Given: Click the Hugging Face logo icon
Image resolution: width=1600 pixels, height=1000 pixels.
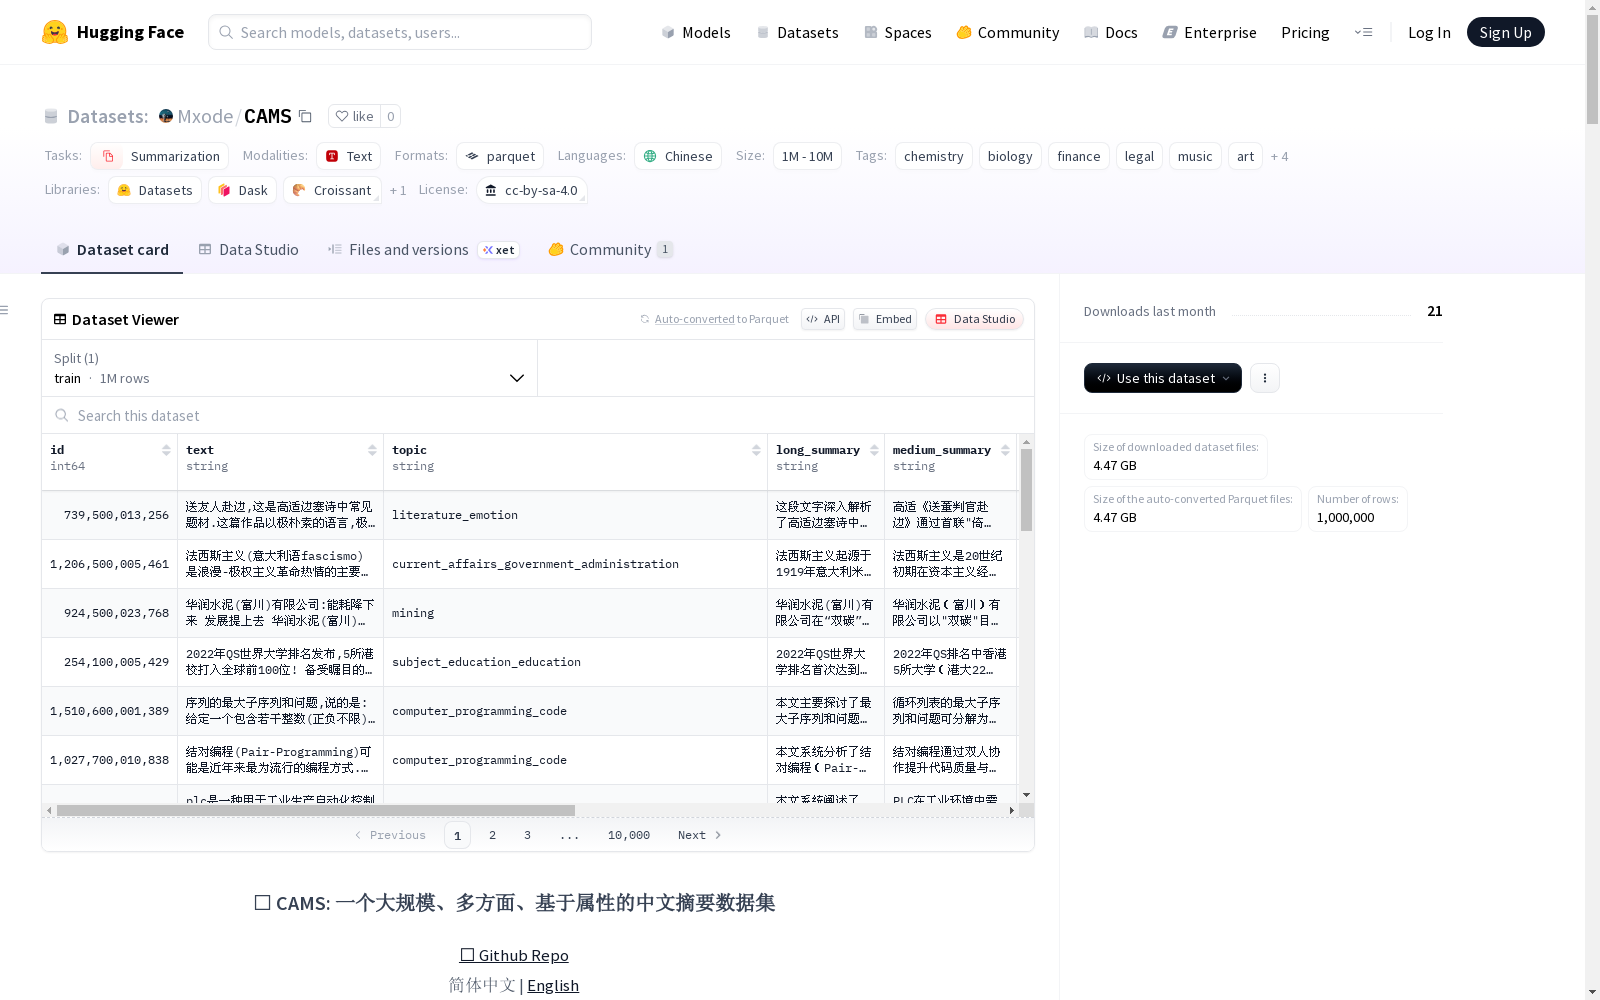Looking at the screenshot, I should 55,32.
